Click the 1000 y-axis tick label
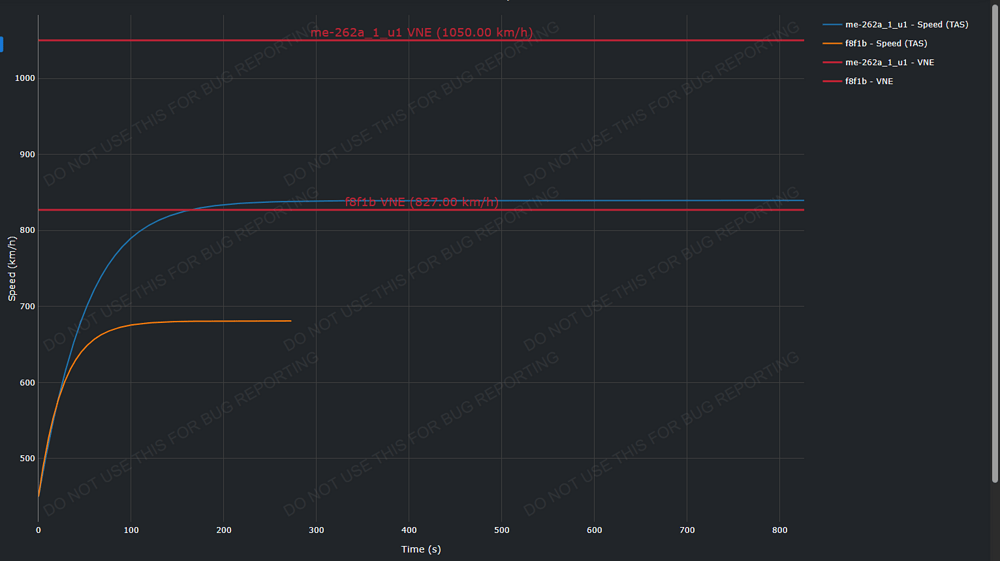The width and height of the screenshot is (1000, 561). point(25,78)
